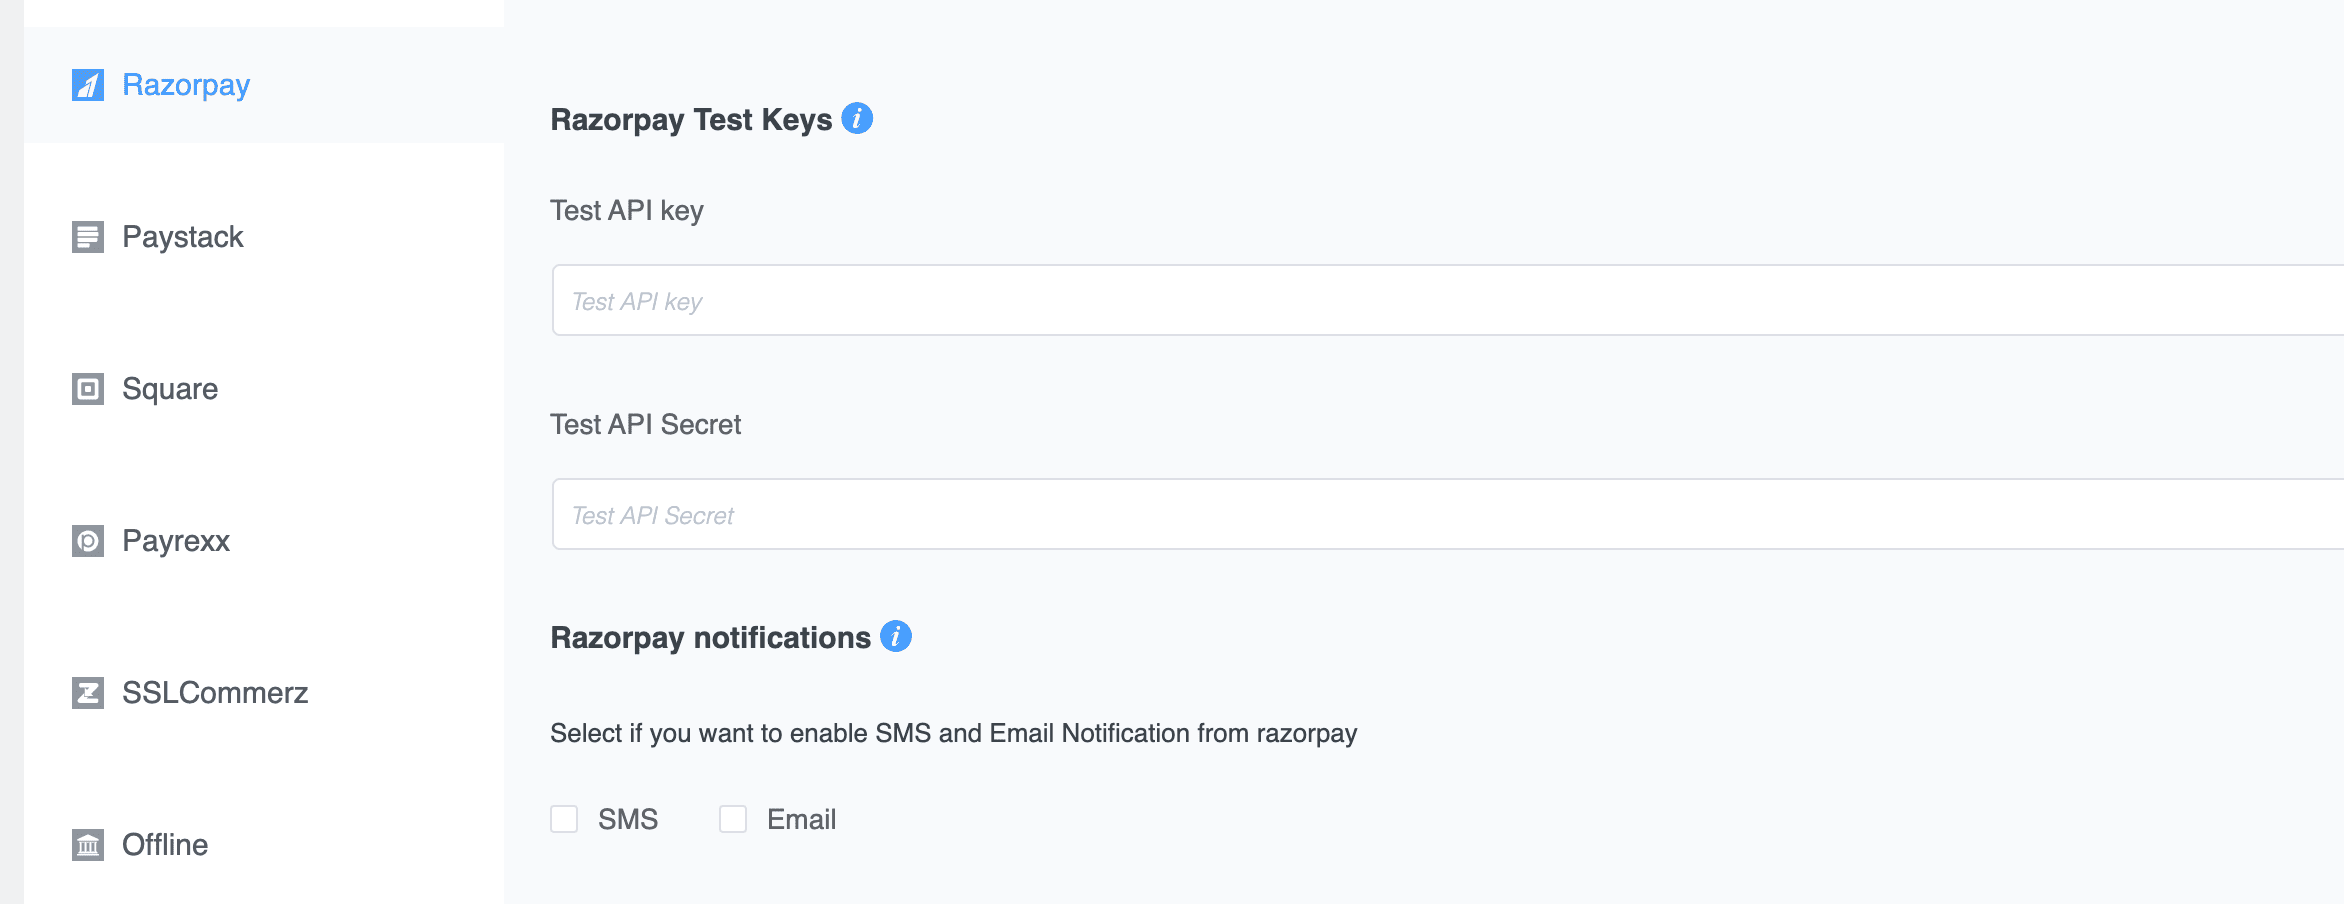Enable the SMS notification checkbox

(564, 819)
